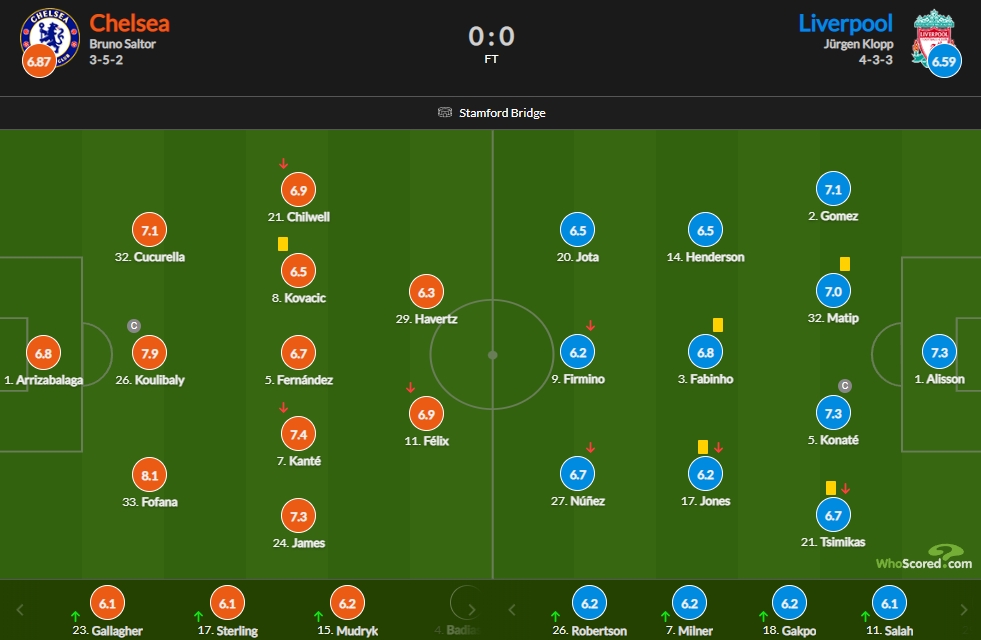This screenshot has width=981, height=640.
Task: Click Kanté's 7.4 rating circle
Action: point(298,434)
